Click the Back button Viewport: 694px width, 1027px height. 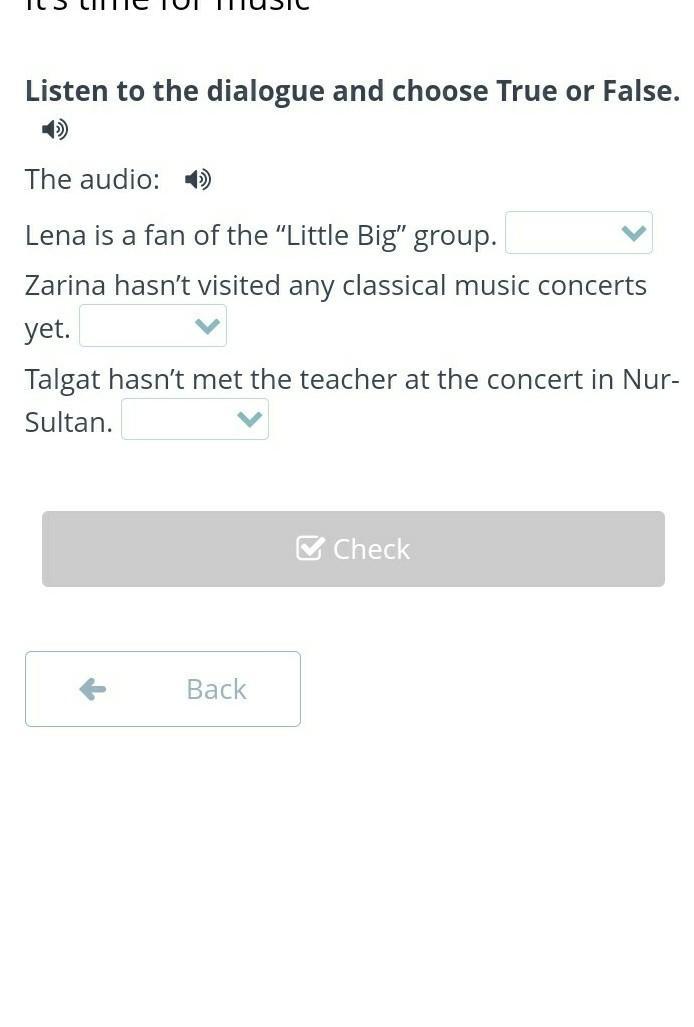point(163,689)
